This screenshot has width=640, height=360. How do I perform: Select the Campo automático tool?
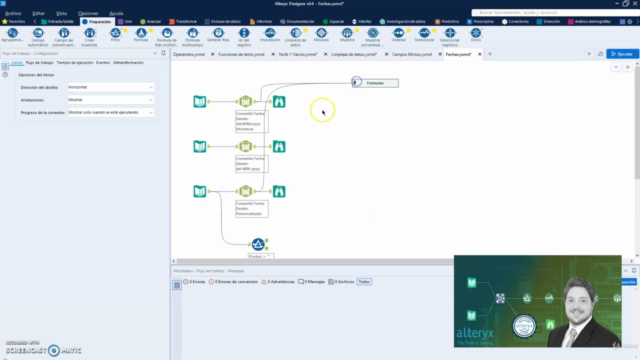(x=38, y=37)
